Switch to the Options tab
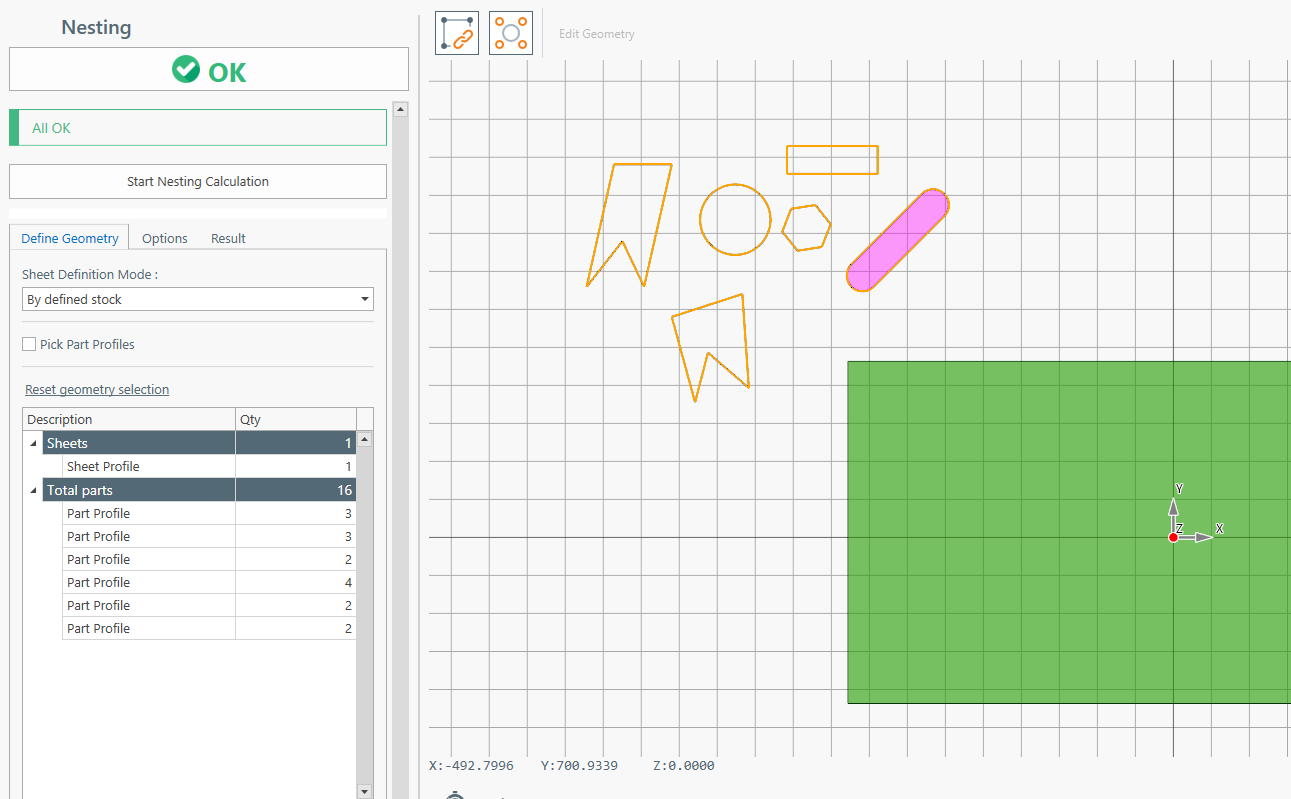This screenshot has width=1291, height=799. pos(164,238)
